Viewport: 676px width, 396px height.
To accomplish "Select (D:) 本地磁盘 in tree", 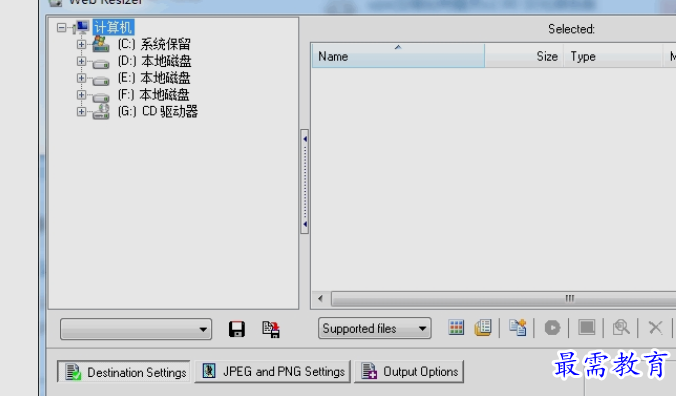I will 154,61.
